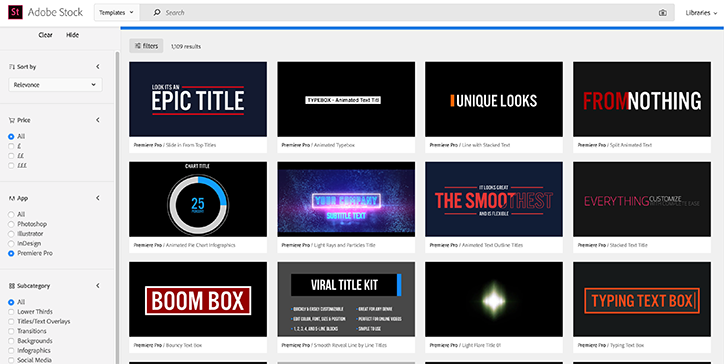Click the Bouncy Text Box caption
The image size is (724, 364).
pos(184,346)
